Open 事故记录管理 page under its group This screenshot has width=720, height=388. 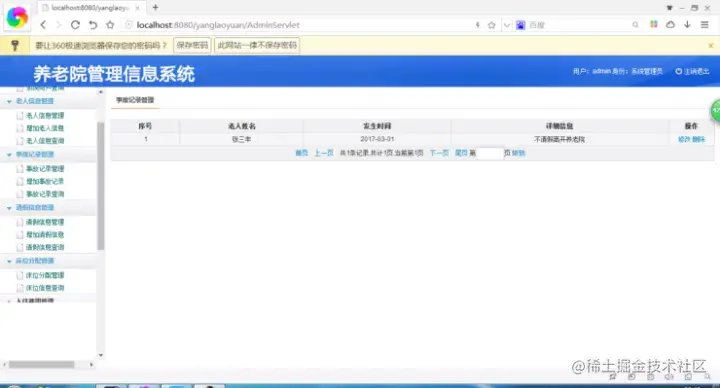[45, 169]
